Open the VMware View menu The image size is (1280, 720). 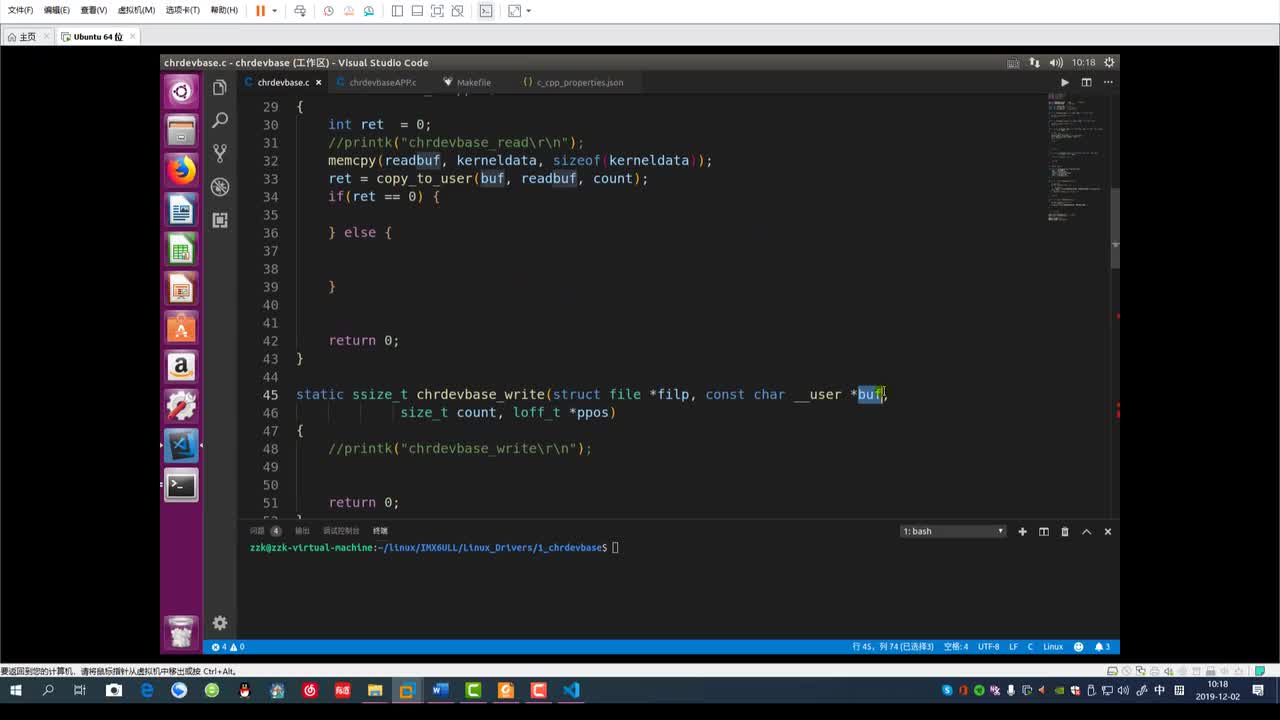point(93,10)
